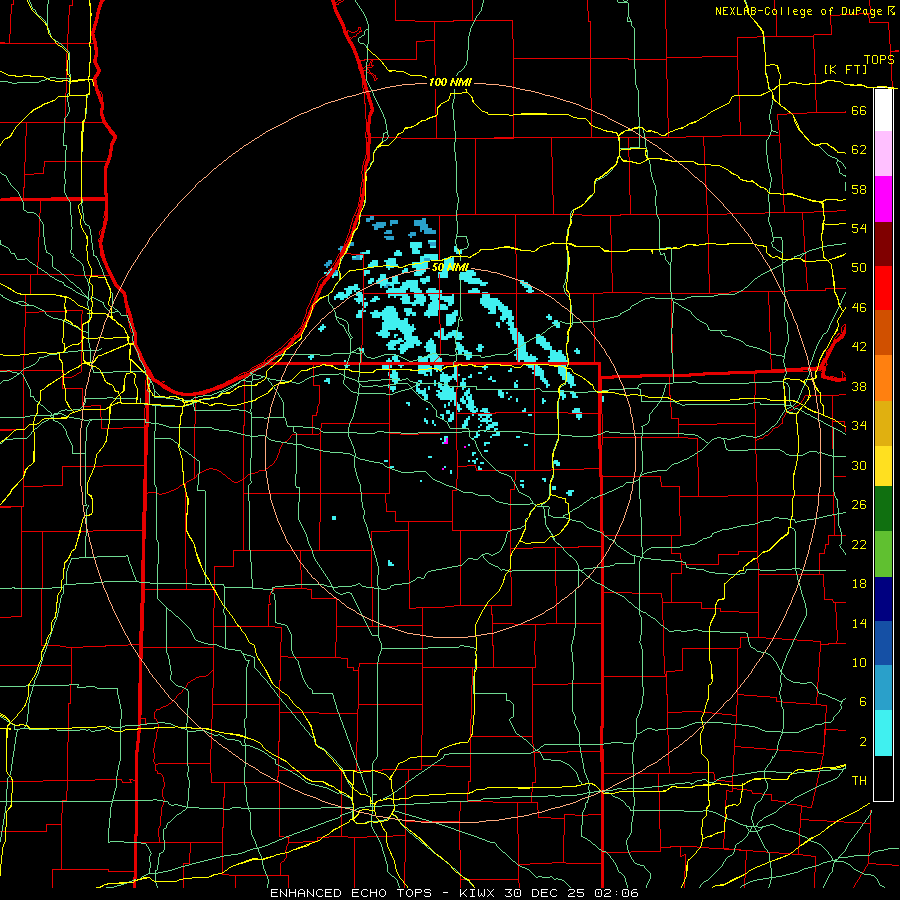Click the light pink 62 kft legend swatch

coord(883,153)
